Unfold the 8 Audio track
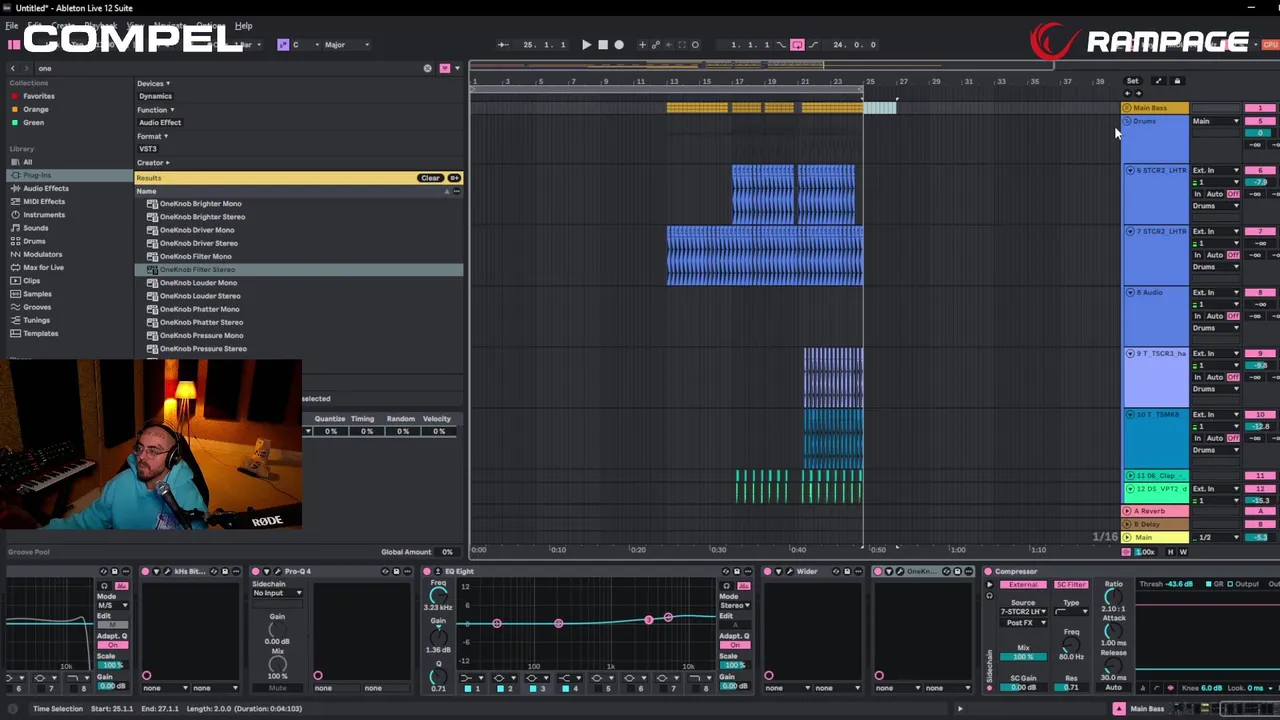Screen dimensions: 1280x720 pyautogui.click(x=1130, y=292)
